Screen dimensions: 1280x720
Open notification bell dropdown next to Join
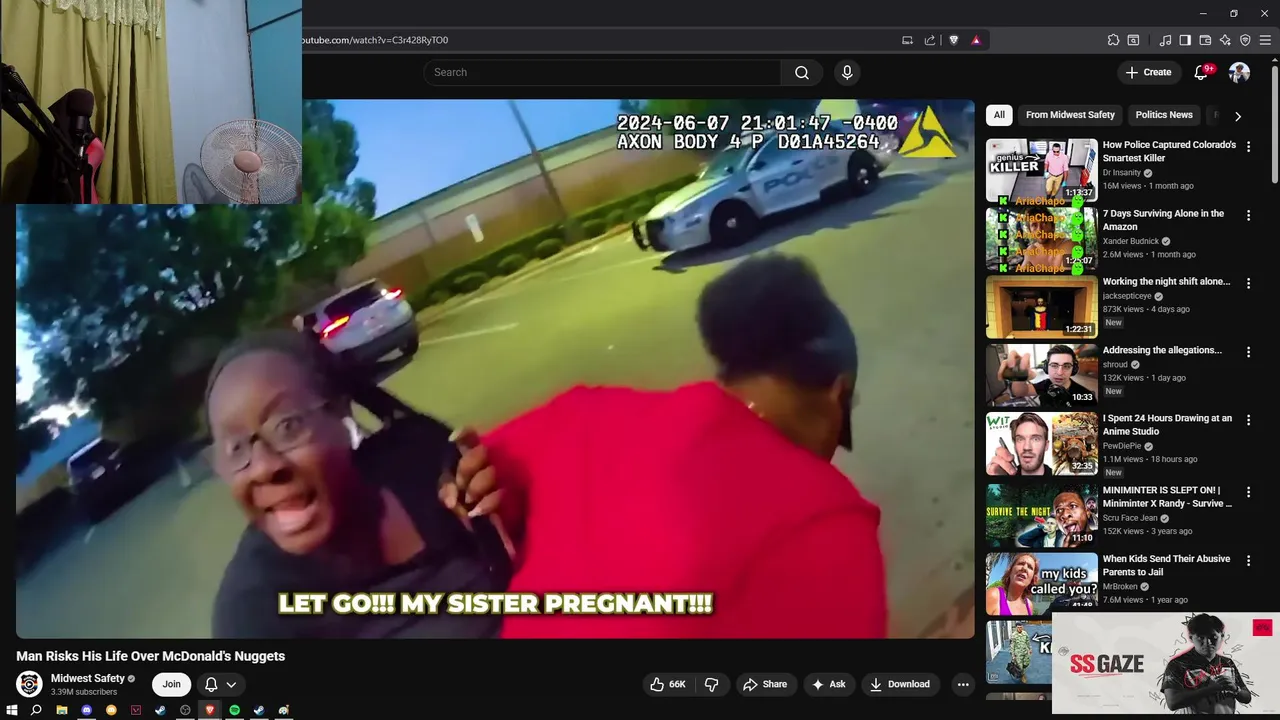220,684
